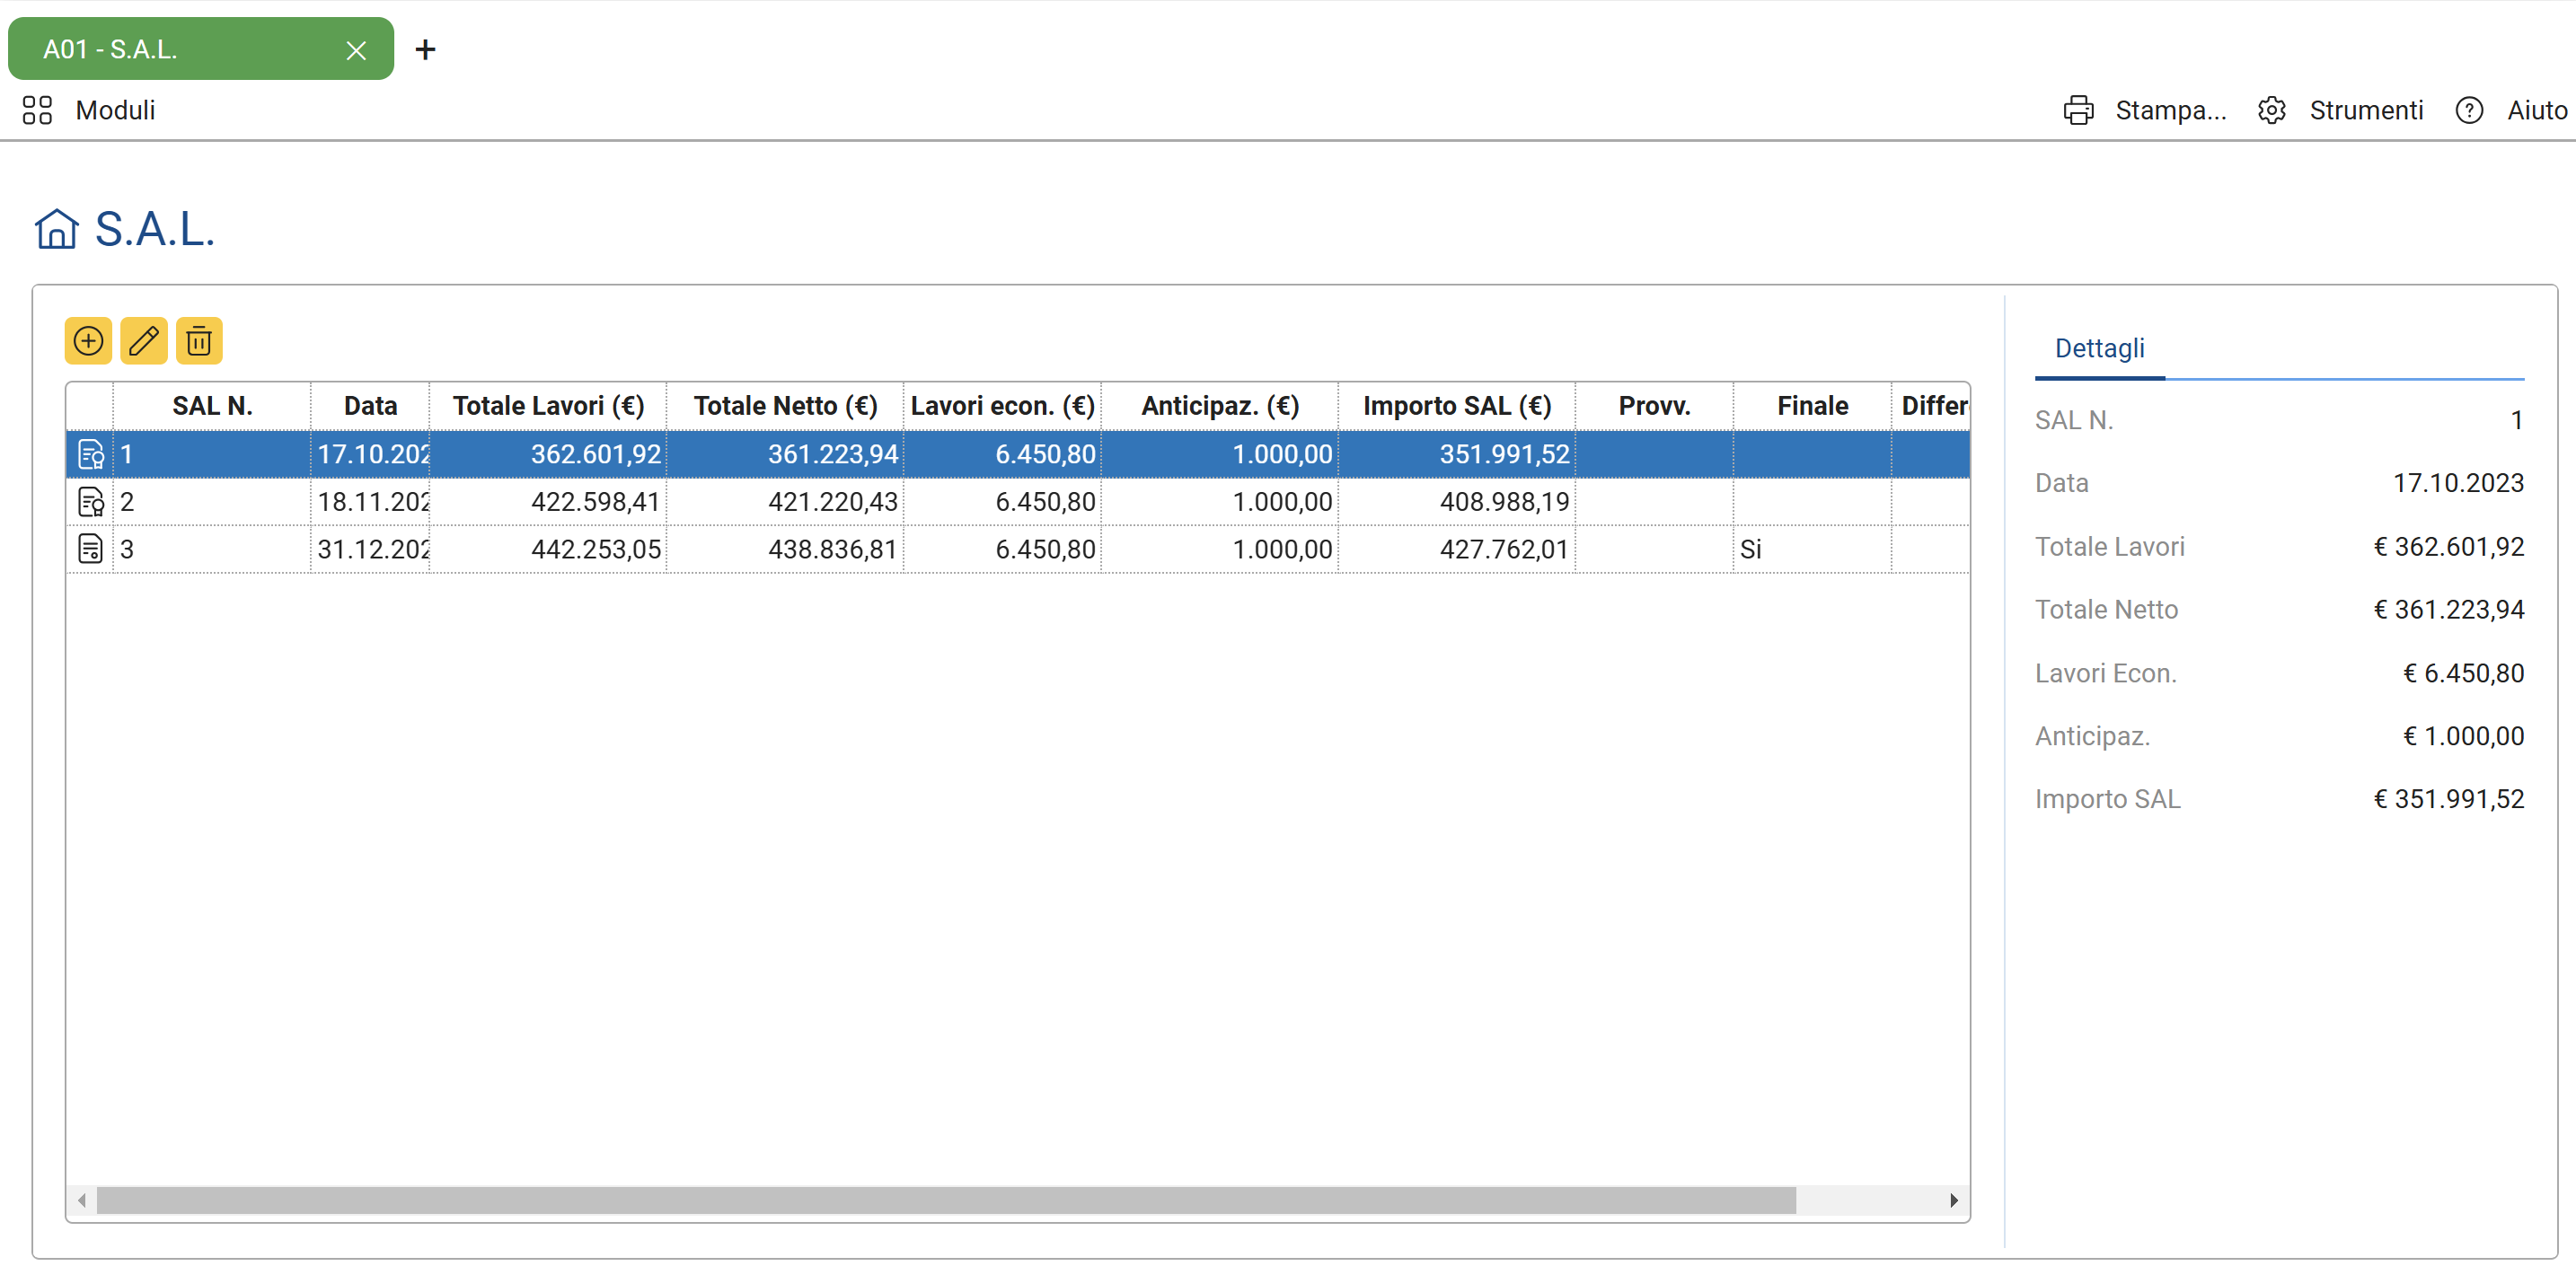Click the Aiuto question mark icon
The height and width of the screenshot is (1266, 2576).
click(x=2468, y=110)
